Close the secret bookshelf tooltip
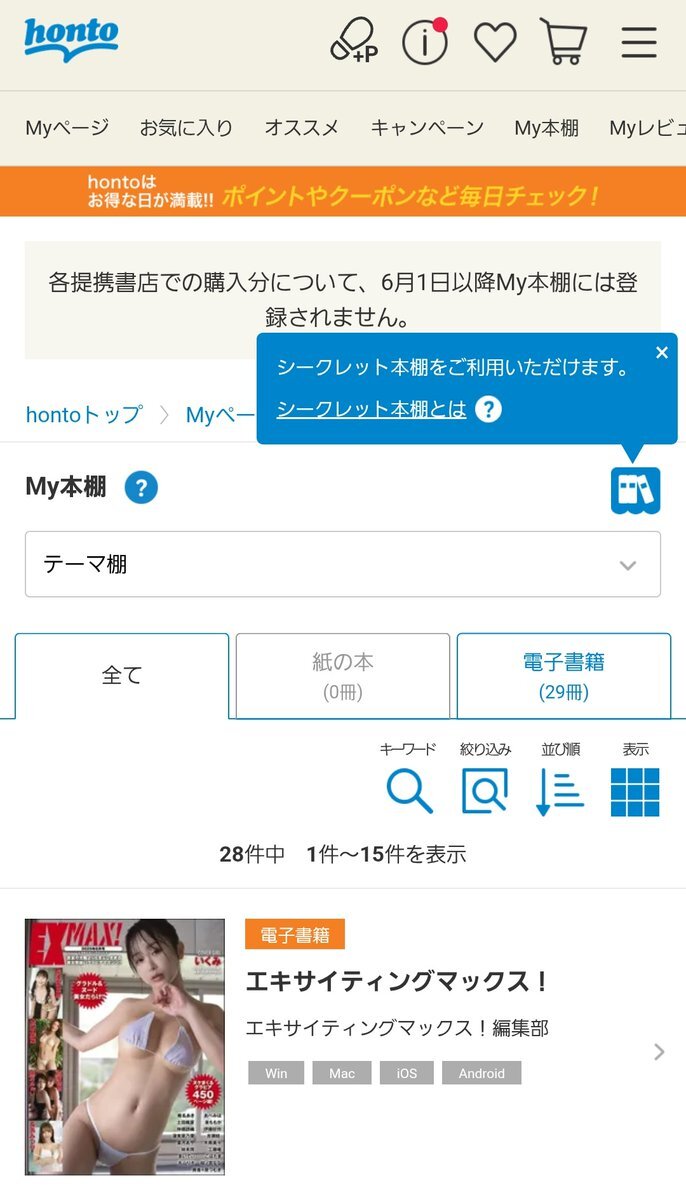Image resolution: width=686 pixels, height=1200 pixels. pyautogui.click(x=661, y=352)
